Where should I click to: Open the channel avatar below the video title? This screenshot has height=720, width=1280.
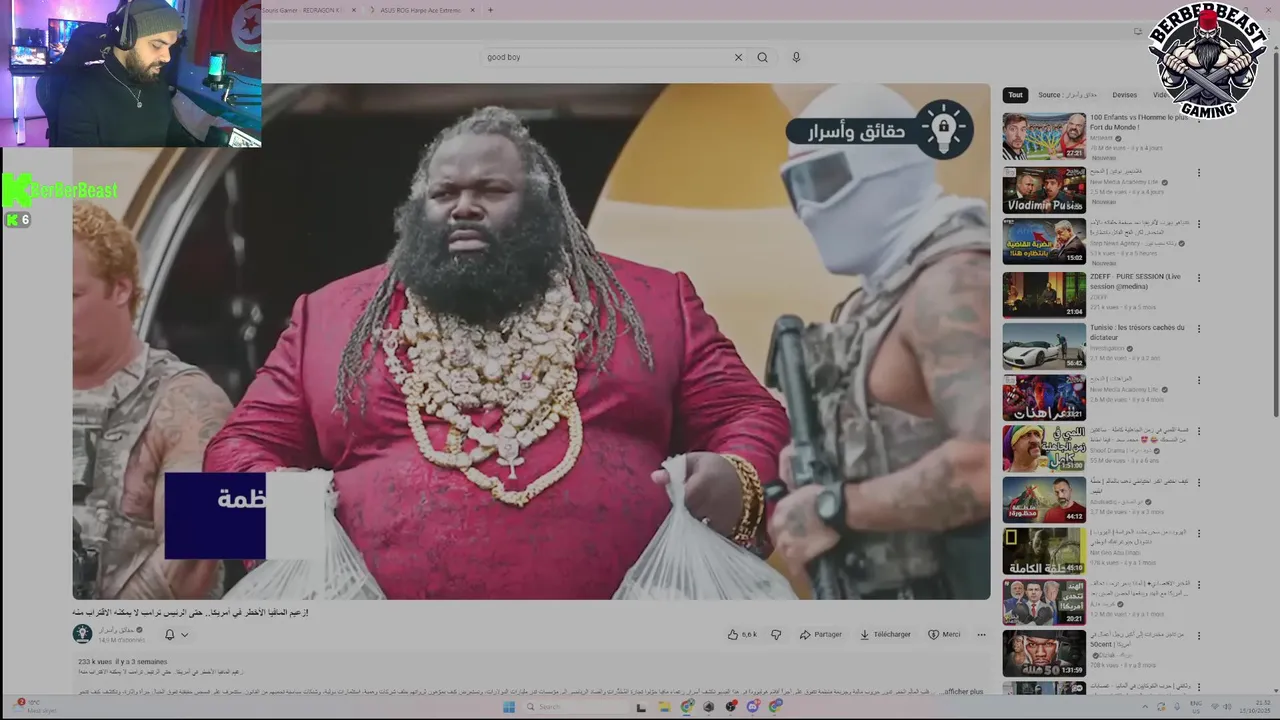(x=82, y=633)
